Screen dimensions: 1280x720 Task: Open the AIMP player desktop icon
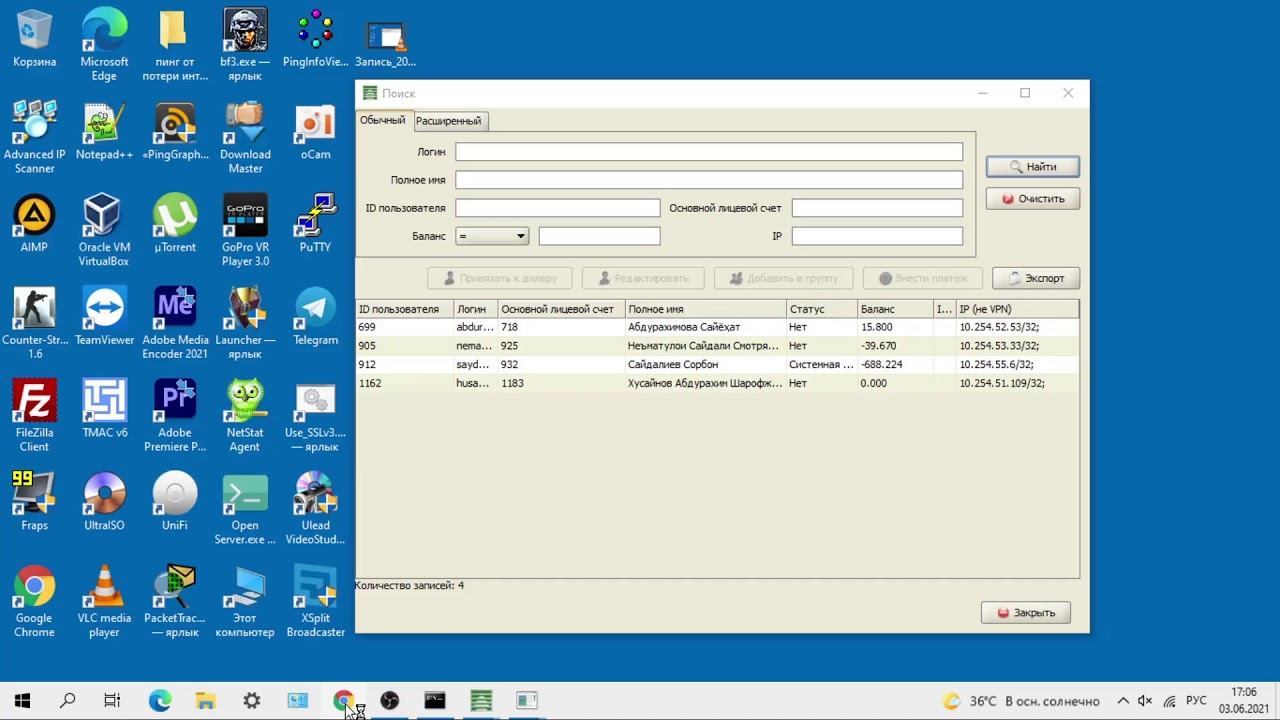(x=34, y=223)
